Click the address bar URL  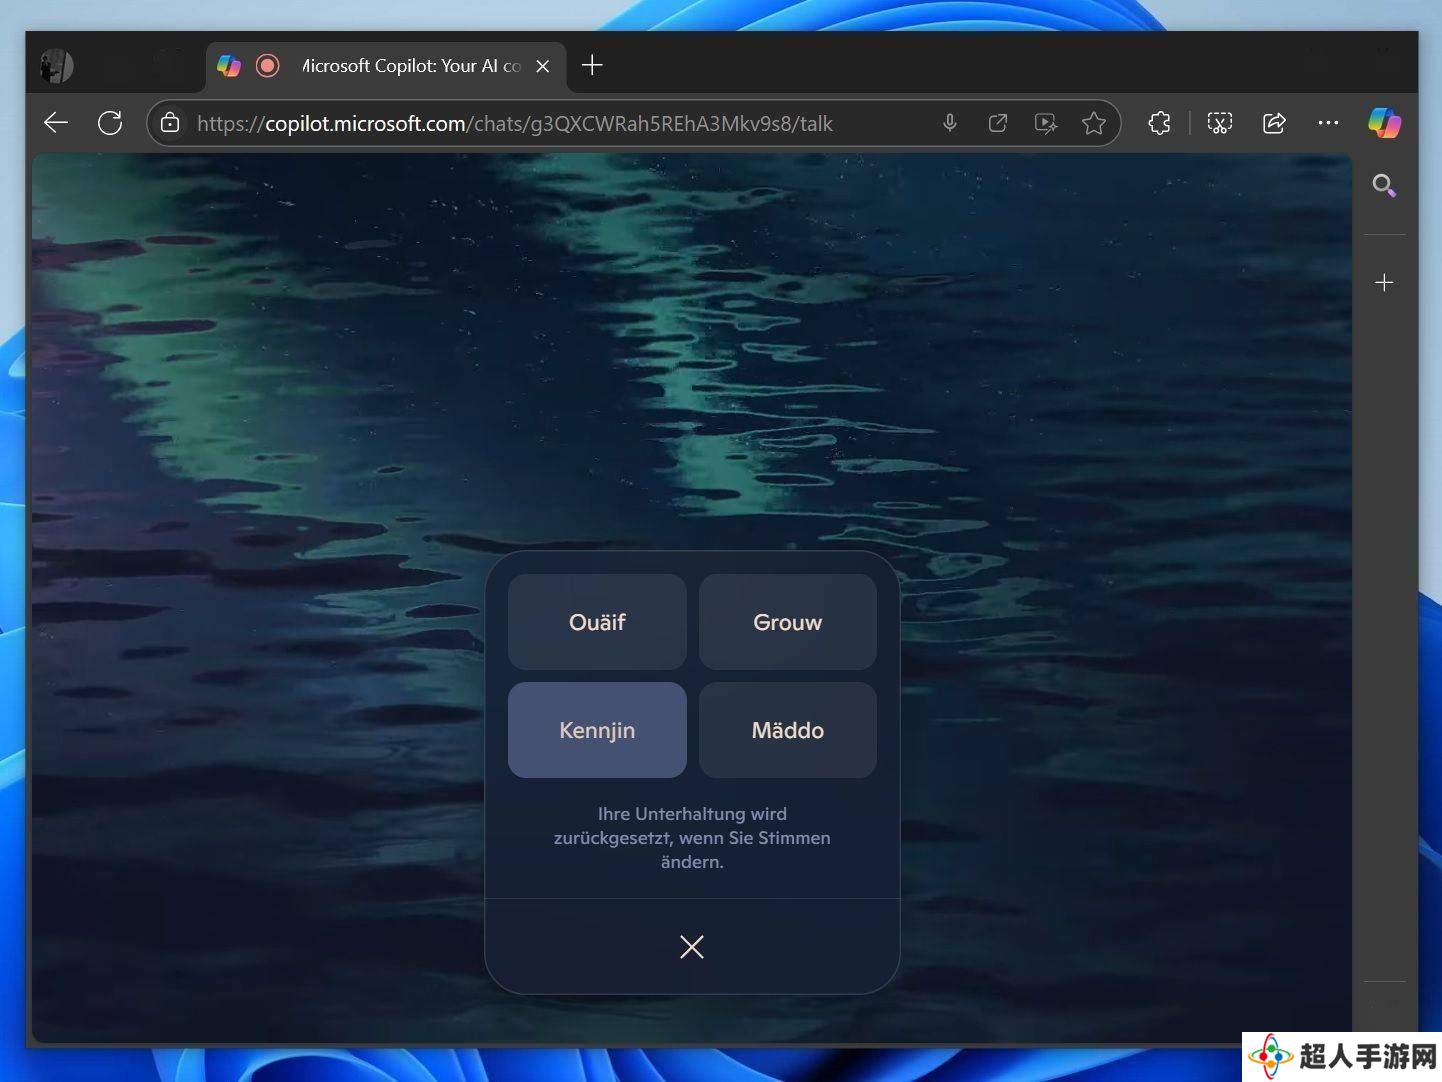[x=515, y=124]
